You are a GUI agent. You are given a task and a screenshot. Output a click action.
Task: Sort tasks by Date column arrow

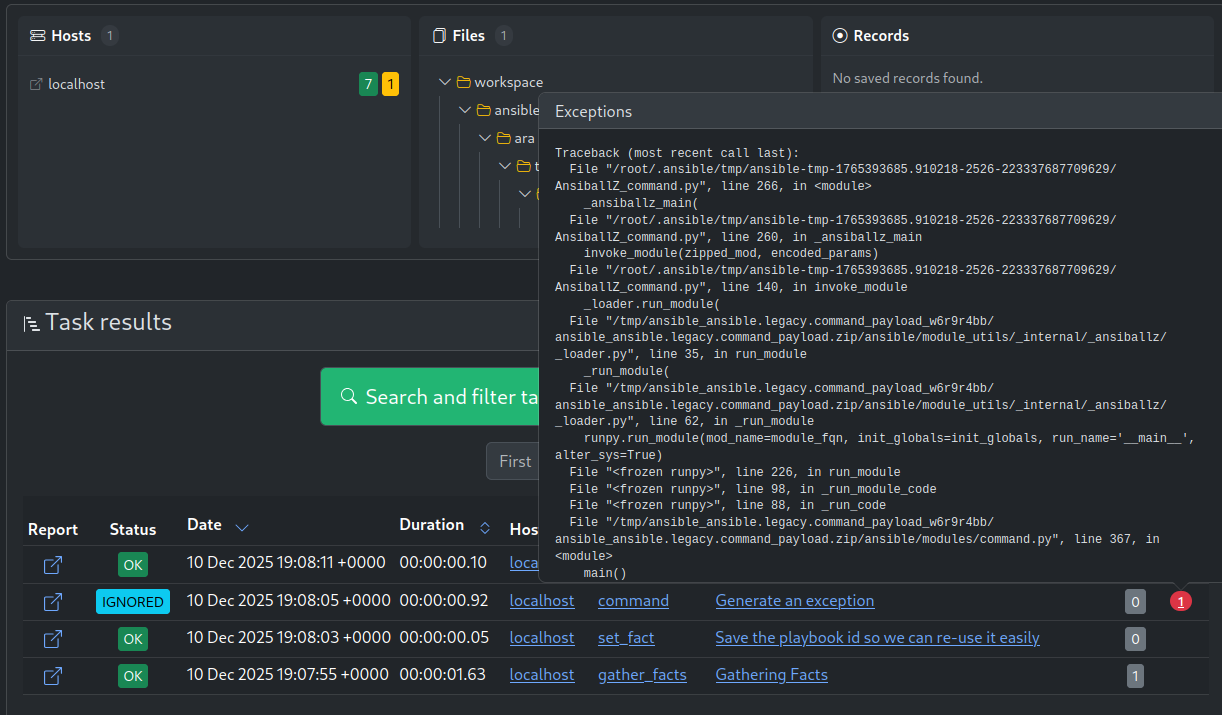tap(242, 527)
